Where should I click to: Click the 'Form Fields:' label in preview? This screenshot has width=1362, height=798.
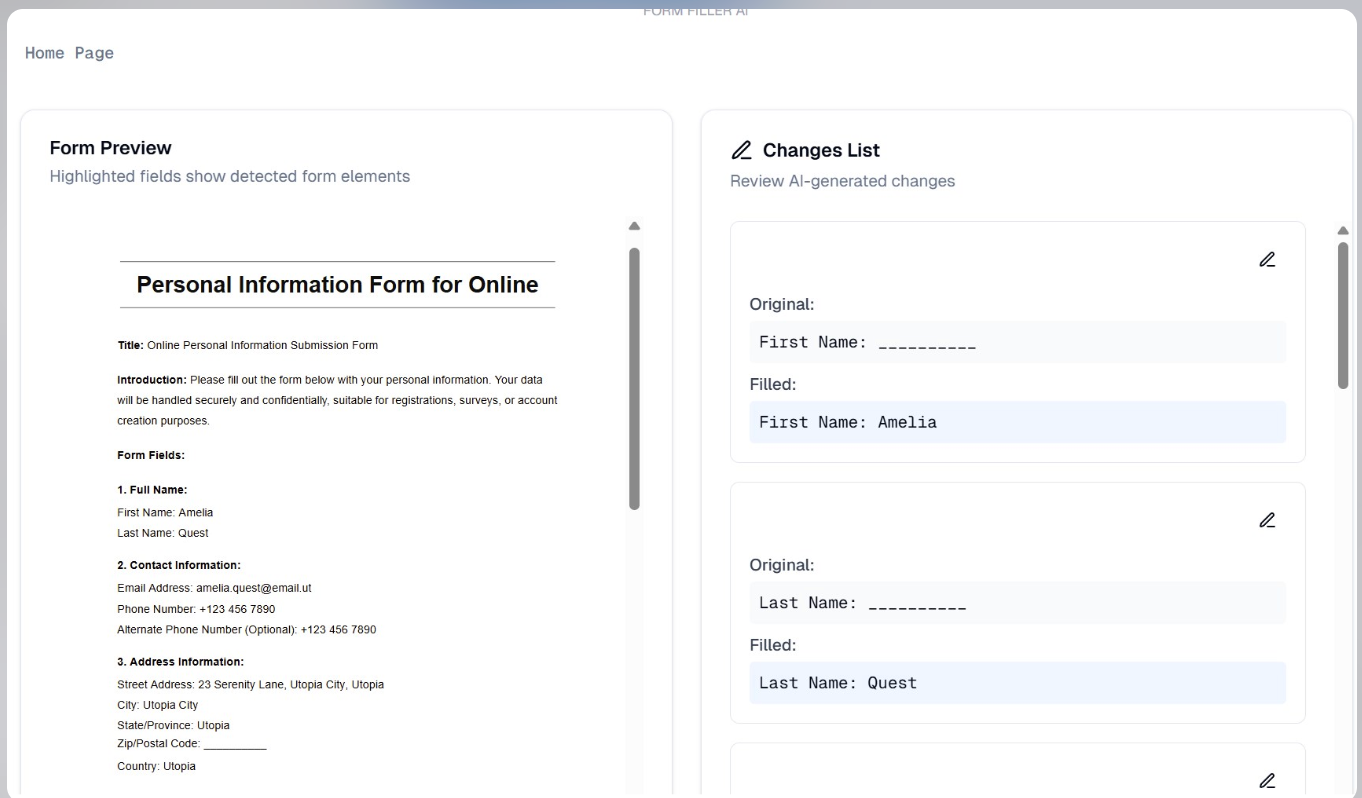click(x=151, y=455)
